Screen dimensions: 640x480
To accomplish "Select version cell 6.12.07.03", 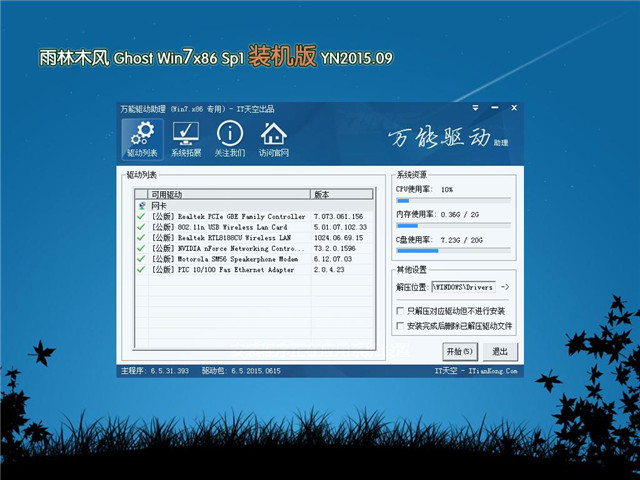I will point(333,259).
